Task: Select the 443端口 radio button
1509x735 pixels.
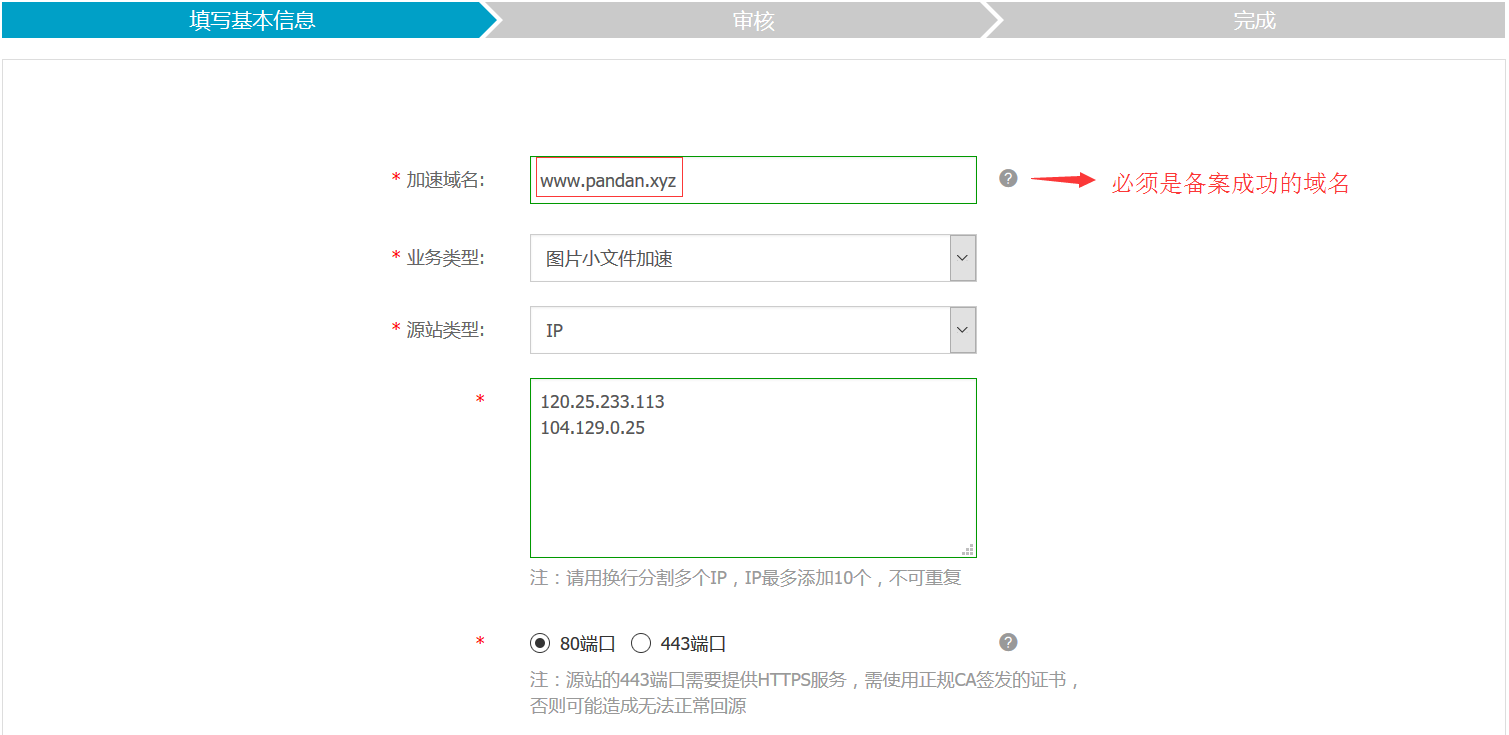Action: 641,643
